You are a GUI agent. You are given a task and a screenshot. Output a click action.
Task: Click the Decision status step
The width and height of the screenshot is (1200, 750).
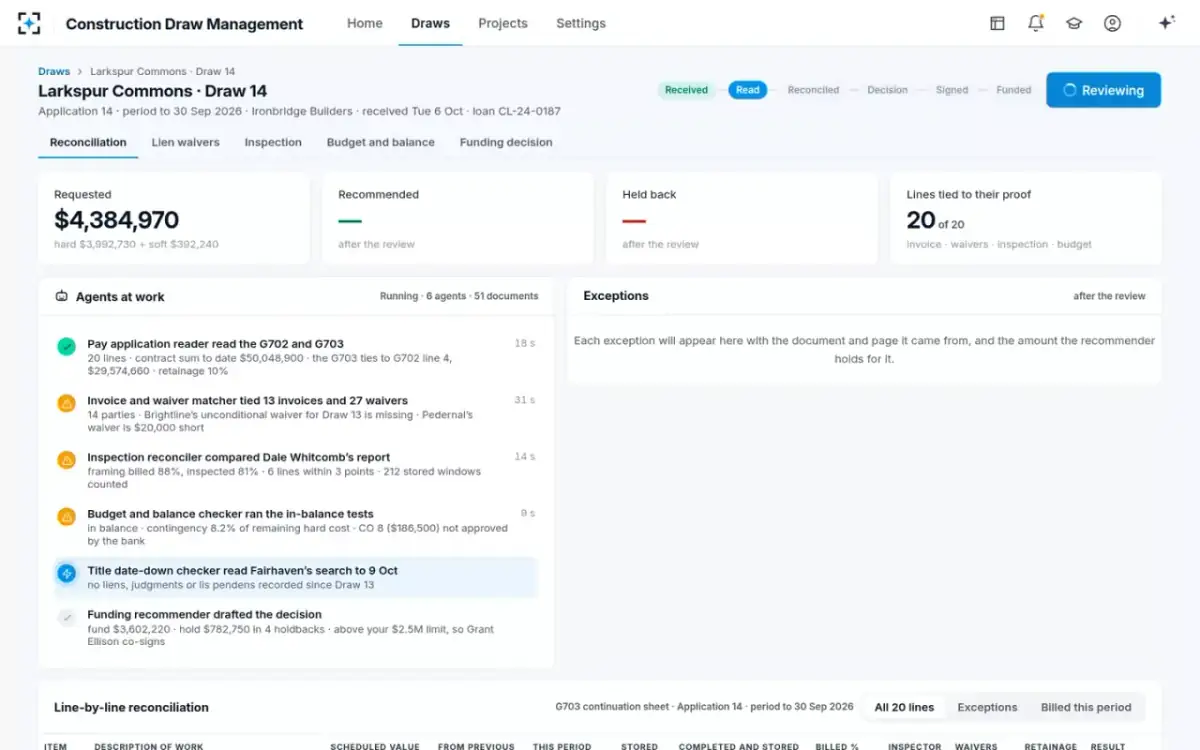coord(887,90)
